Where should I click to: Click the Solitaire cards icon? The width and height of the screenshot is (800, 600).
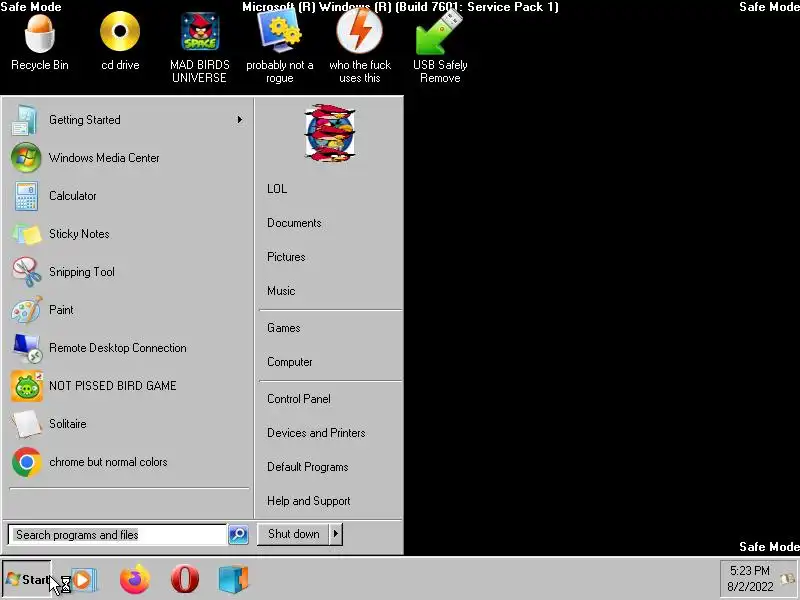pos(27,424)
